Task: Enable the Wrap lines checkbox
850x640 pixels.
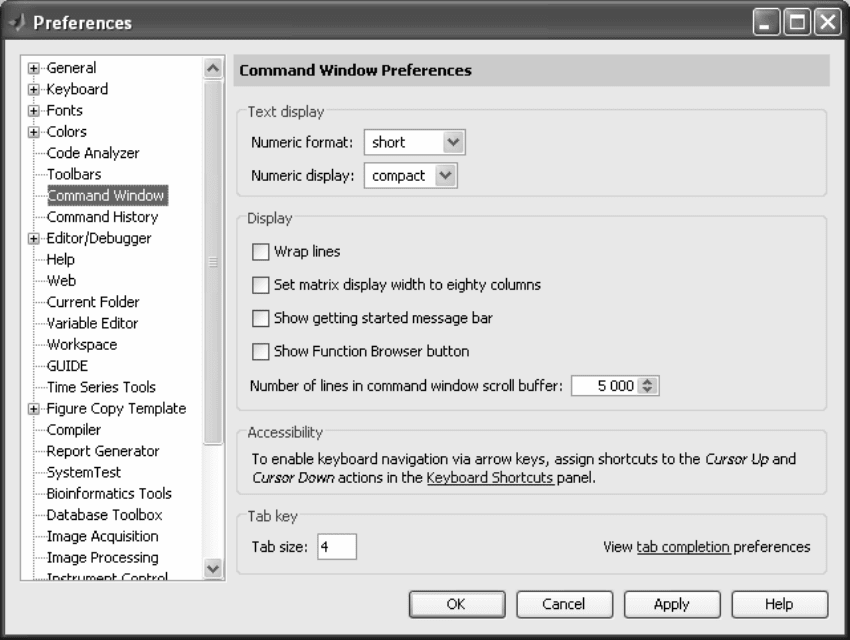Action: coord(261,252)
